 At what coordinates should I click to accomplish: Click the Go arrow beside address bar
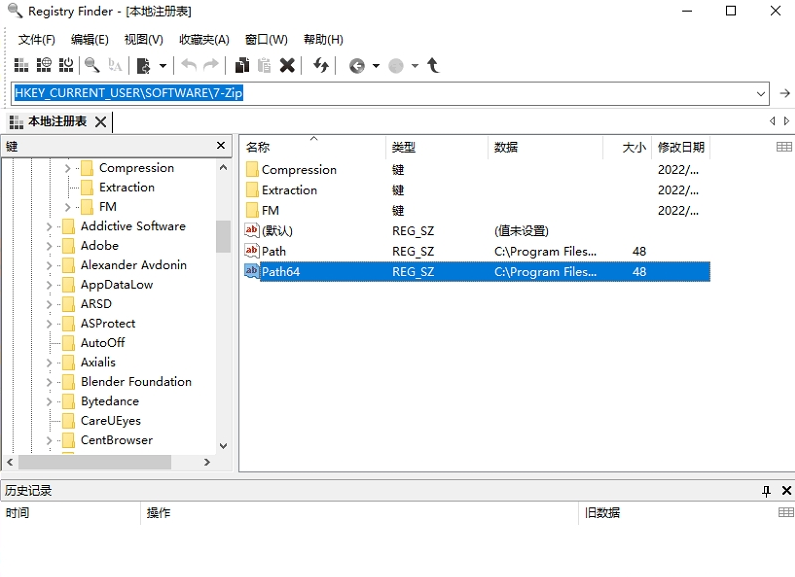[x=784, y=93]
